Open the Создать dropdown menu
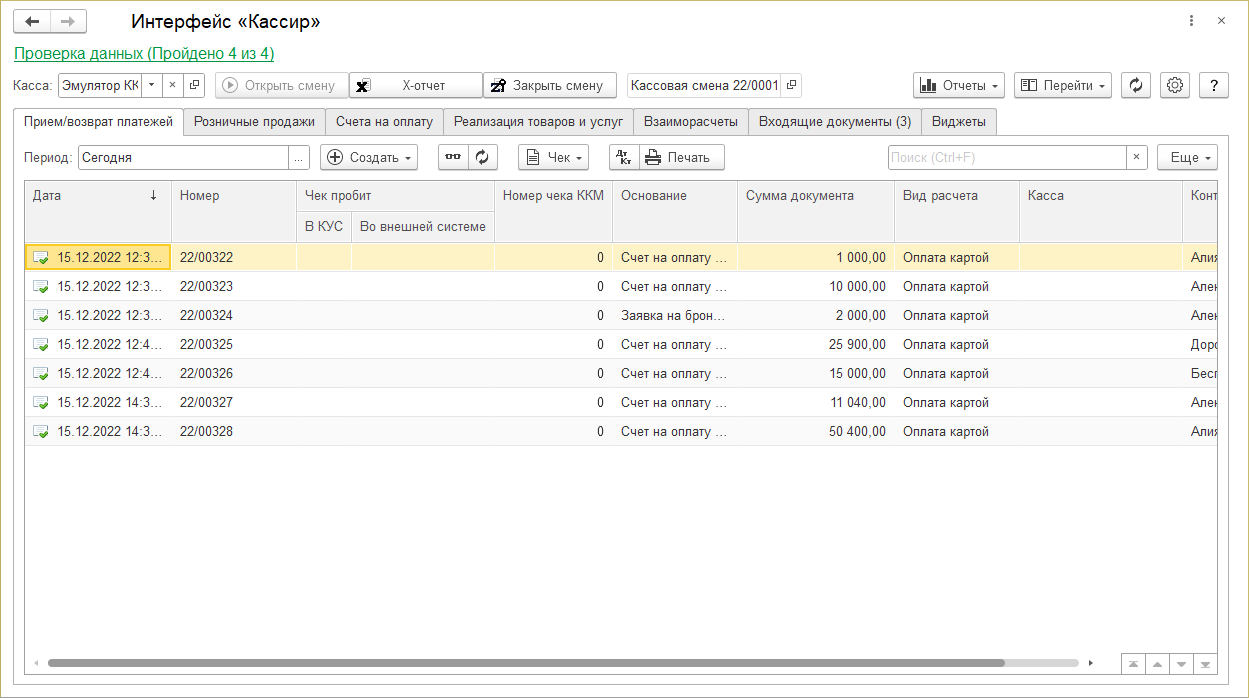Viewport: 1249px width, 698px height. (x=369, y=158)
